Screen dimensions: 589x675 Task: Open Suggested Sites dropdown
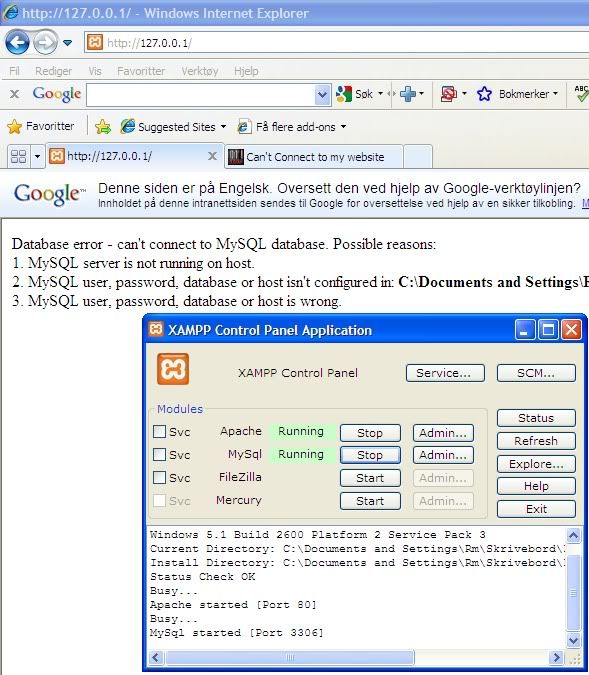(x=223, y=127)
